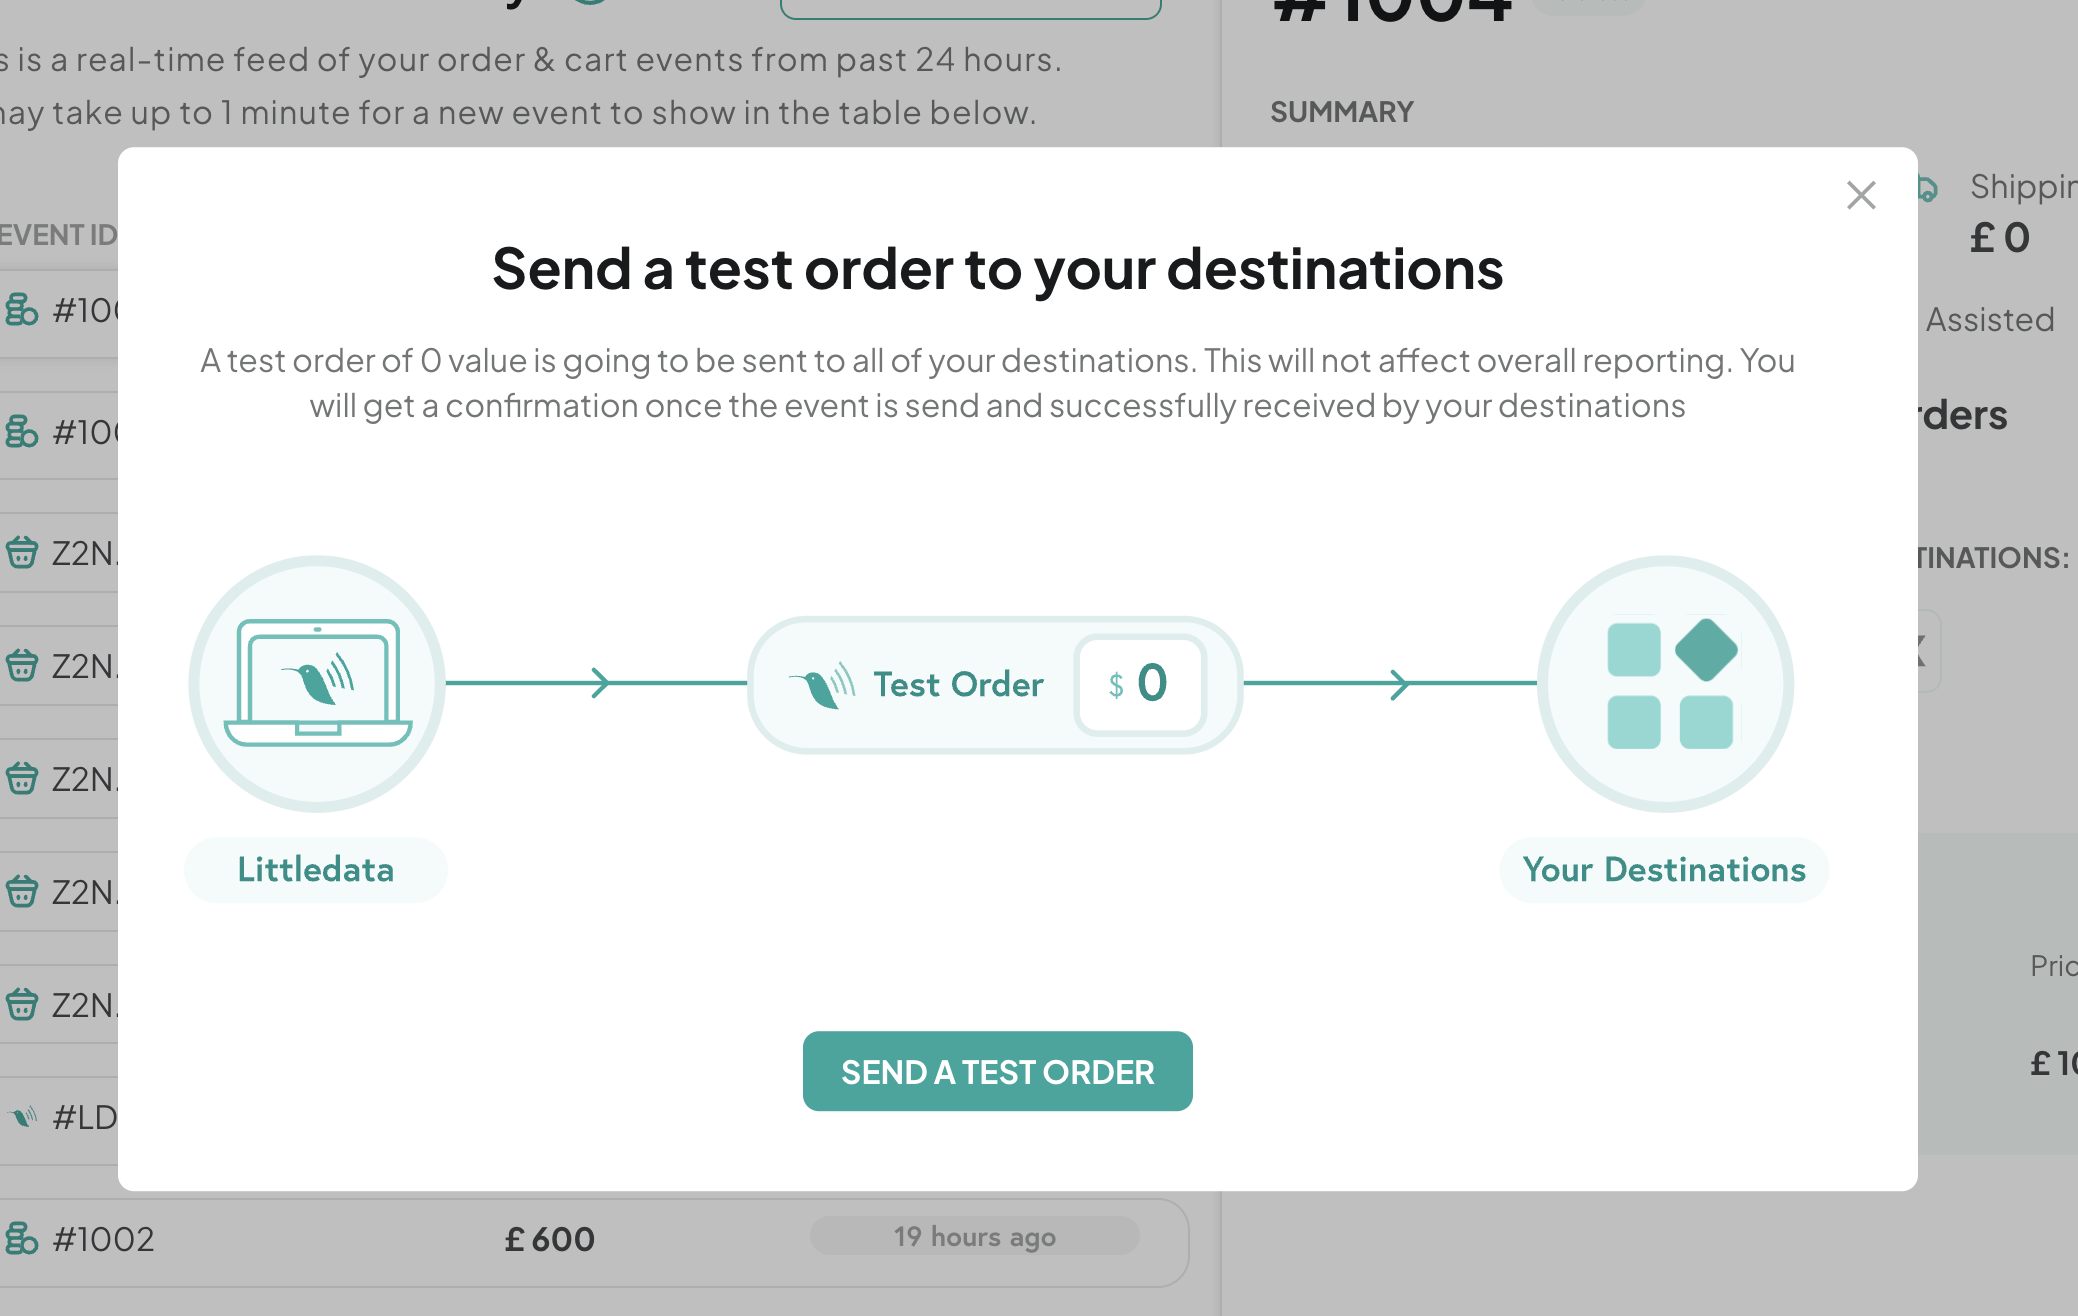Screen dimensions: 2078x1316
Task: Click the hummingbird icon beside Test Order
Action: (x=822, y=686)
